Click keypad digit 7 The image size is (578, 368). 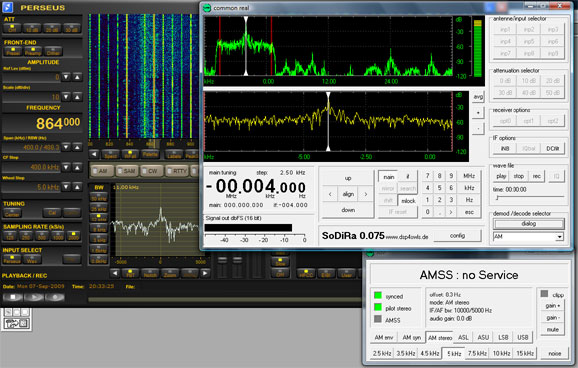coord(428,176)
